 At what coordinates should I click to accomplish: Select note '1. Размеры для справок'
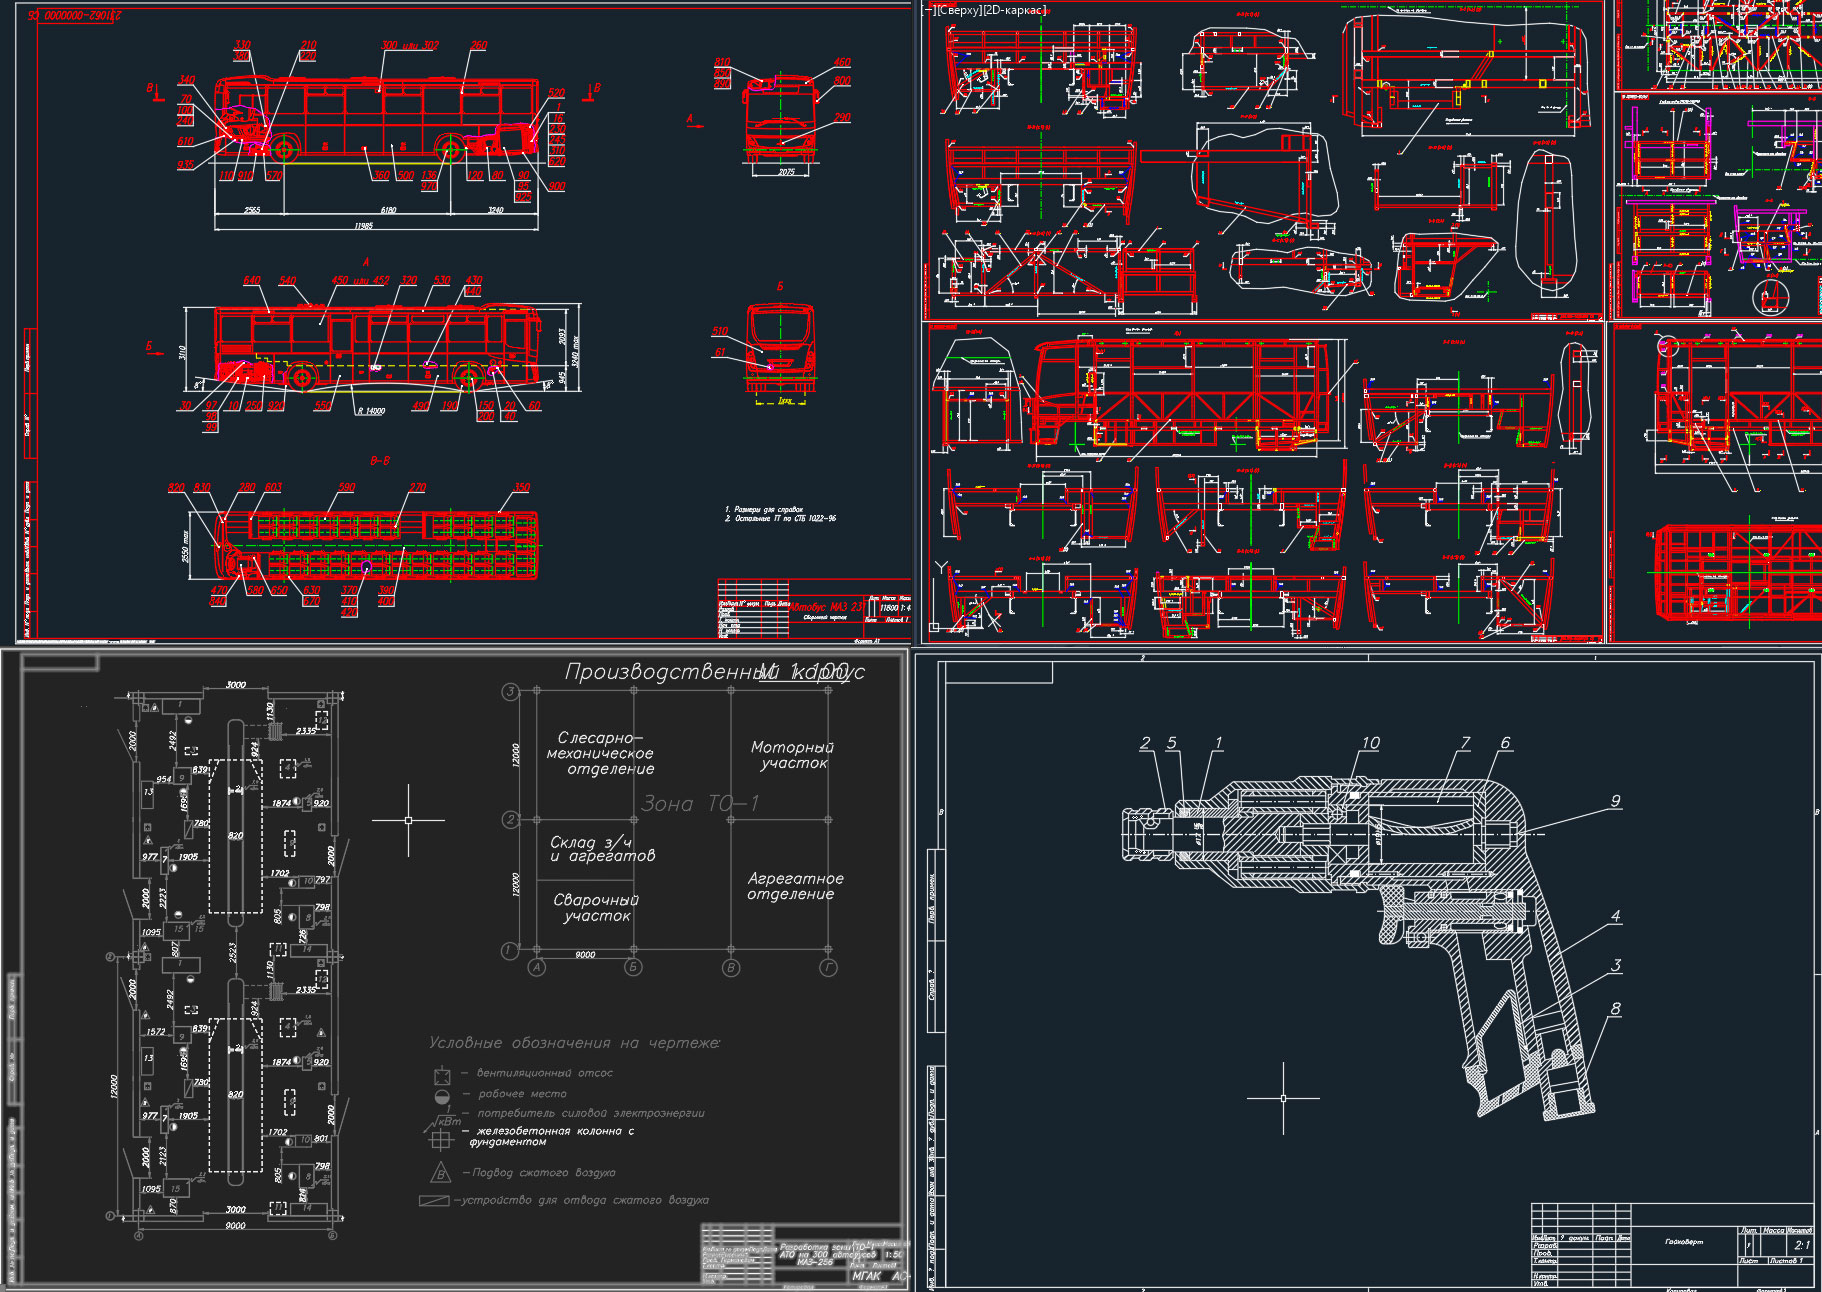point(763,510)
